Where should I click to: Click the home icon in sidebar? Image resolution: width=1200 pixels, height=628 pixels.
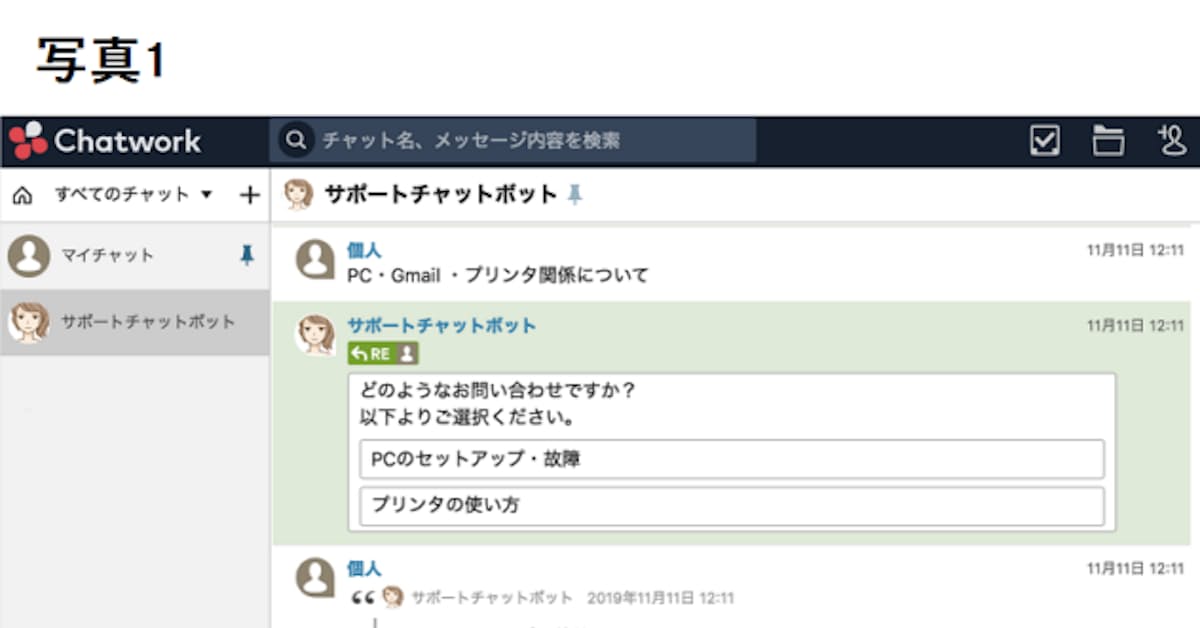tap(22, 195)
